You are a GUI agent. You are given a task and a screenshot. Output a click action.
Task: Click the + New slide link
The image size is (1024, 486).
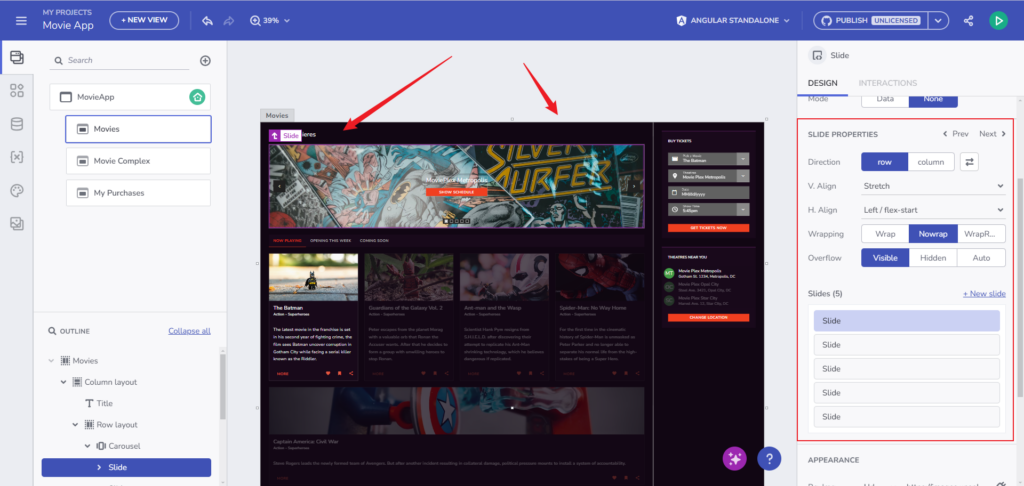(983, 293)
